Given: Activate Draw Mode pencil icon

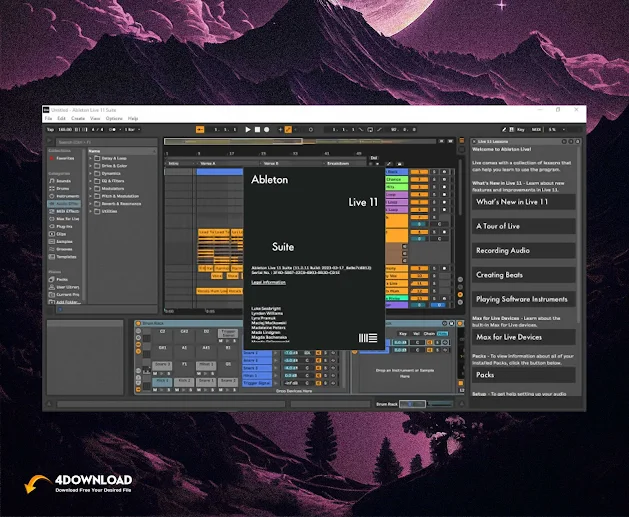Looking at the screenshot, I should pos(504,130).
